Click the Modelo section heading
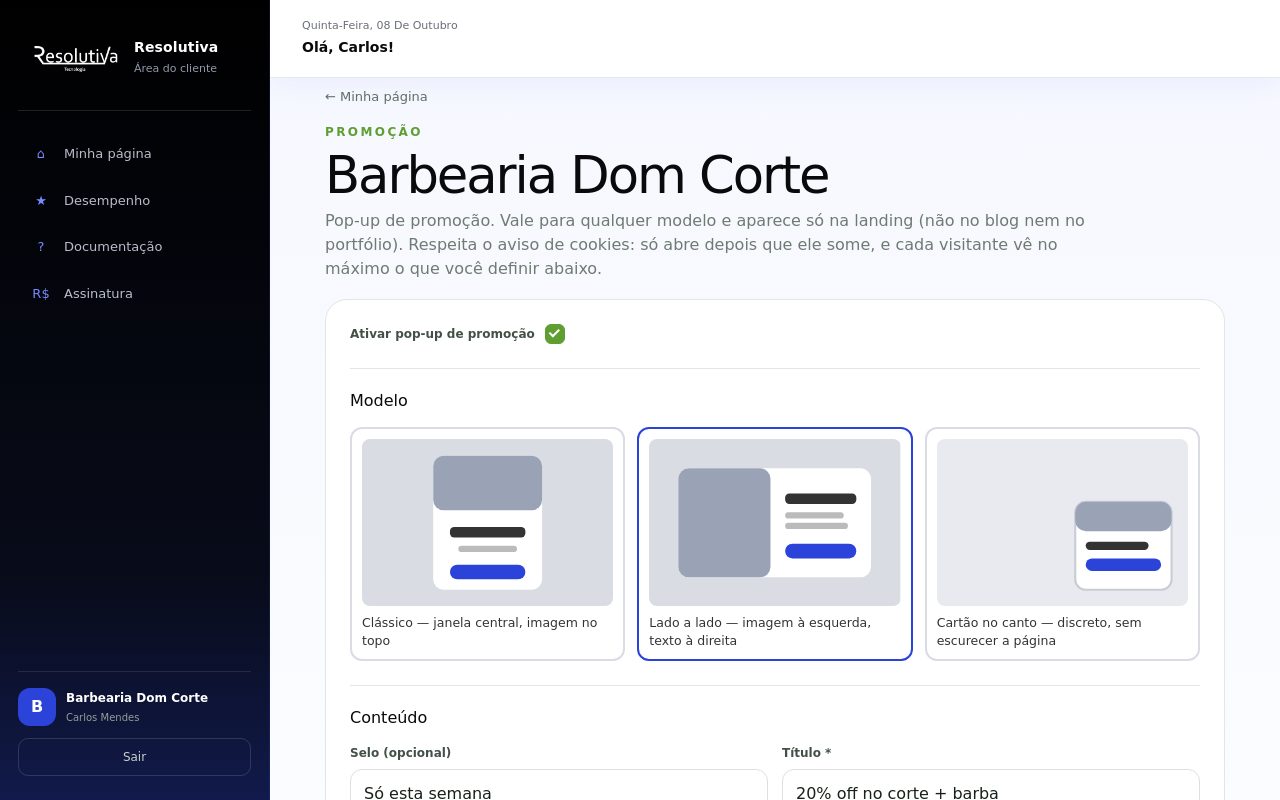Screen dimensions: 1280x800 click(x=379, y=400)
